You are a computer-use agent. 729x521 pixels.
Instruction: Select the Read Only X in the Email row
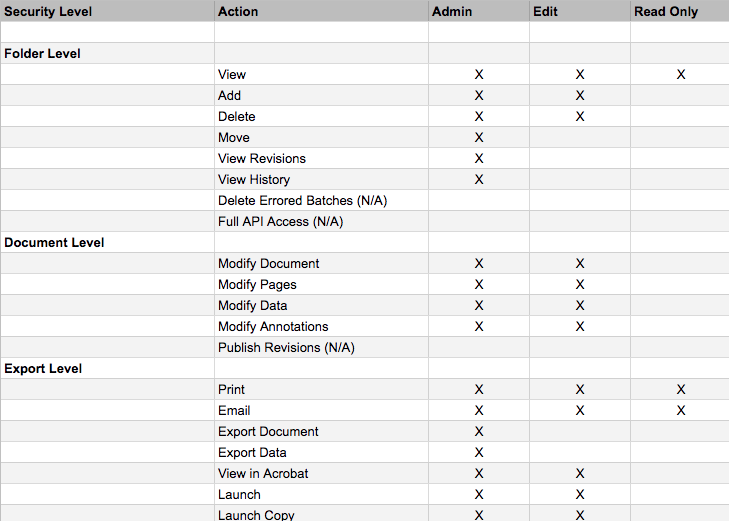pos(681,410)
